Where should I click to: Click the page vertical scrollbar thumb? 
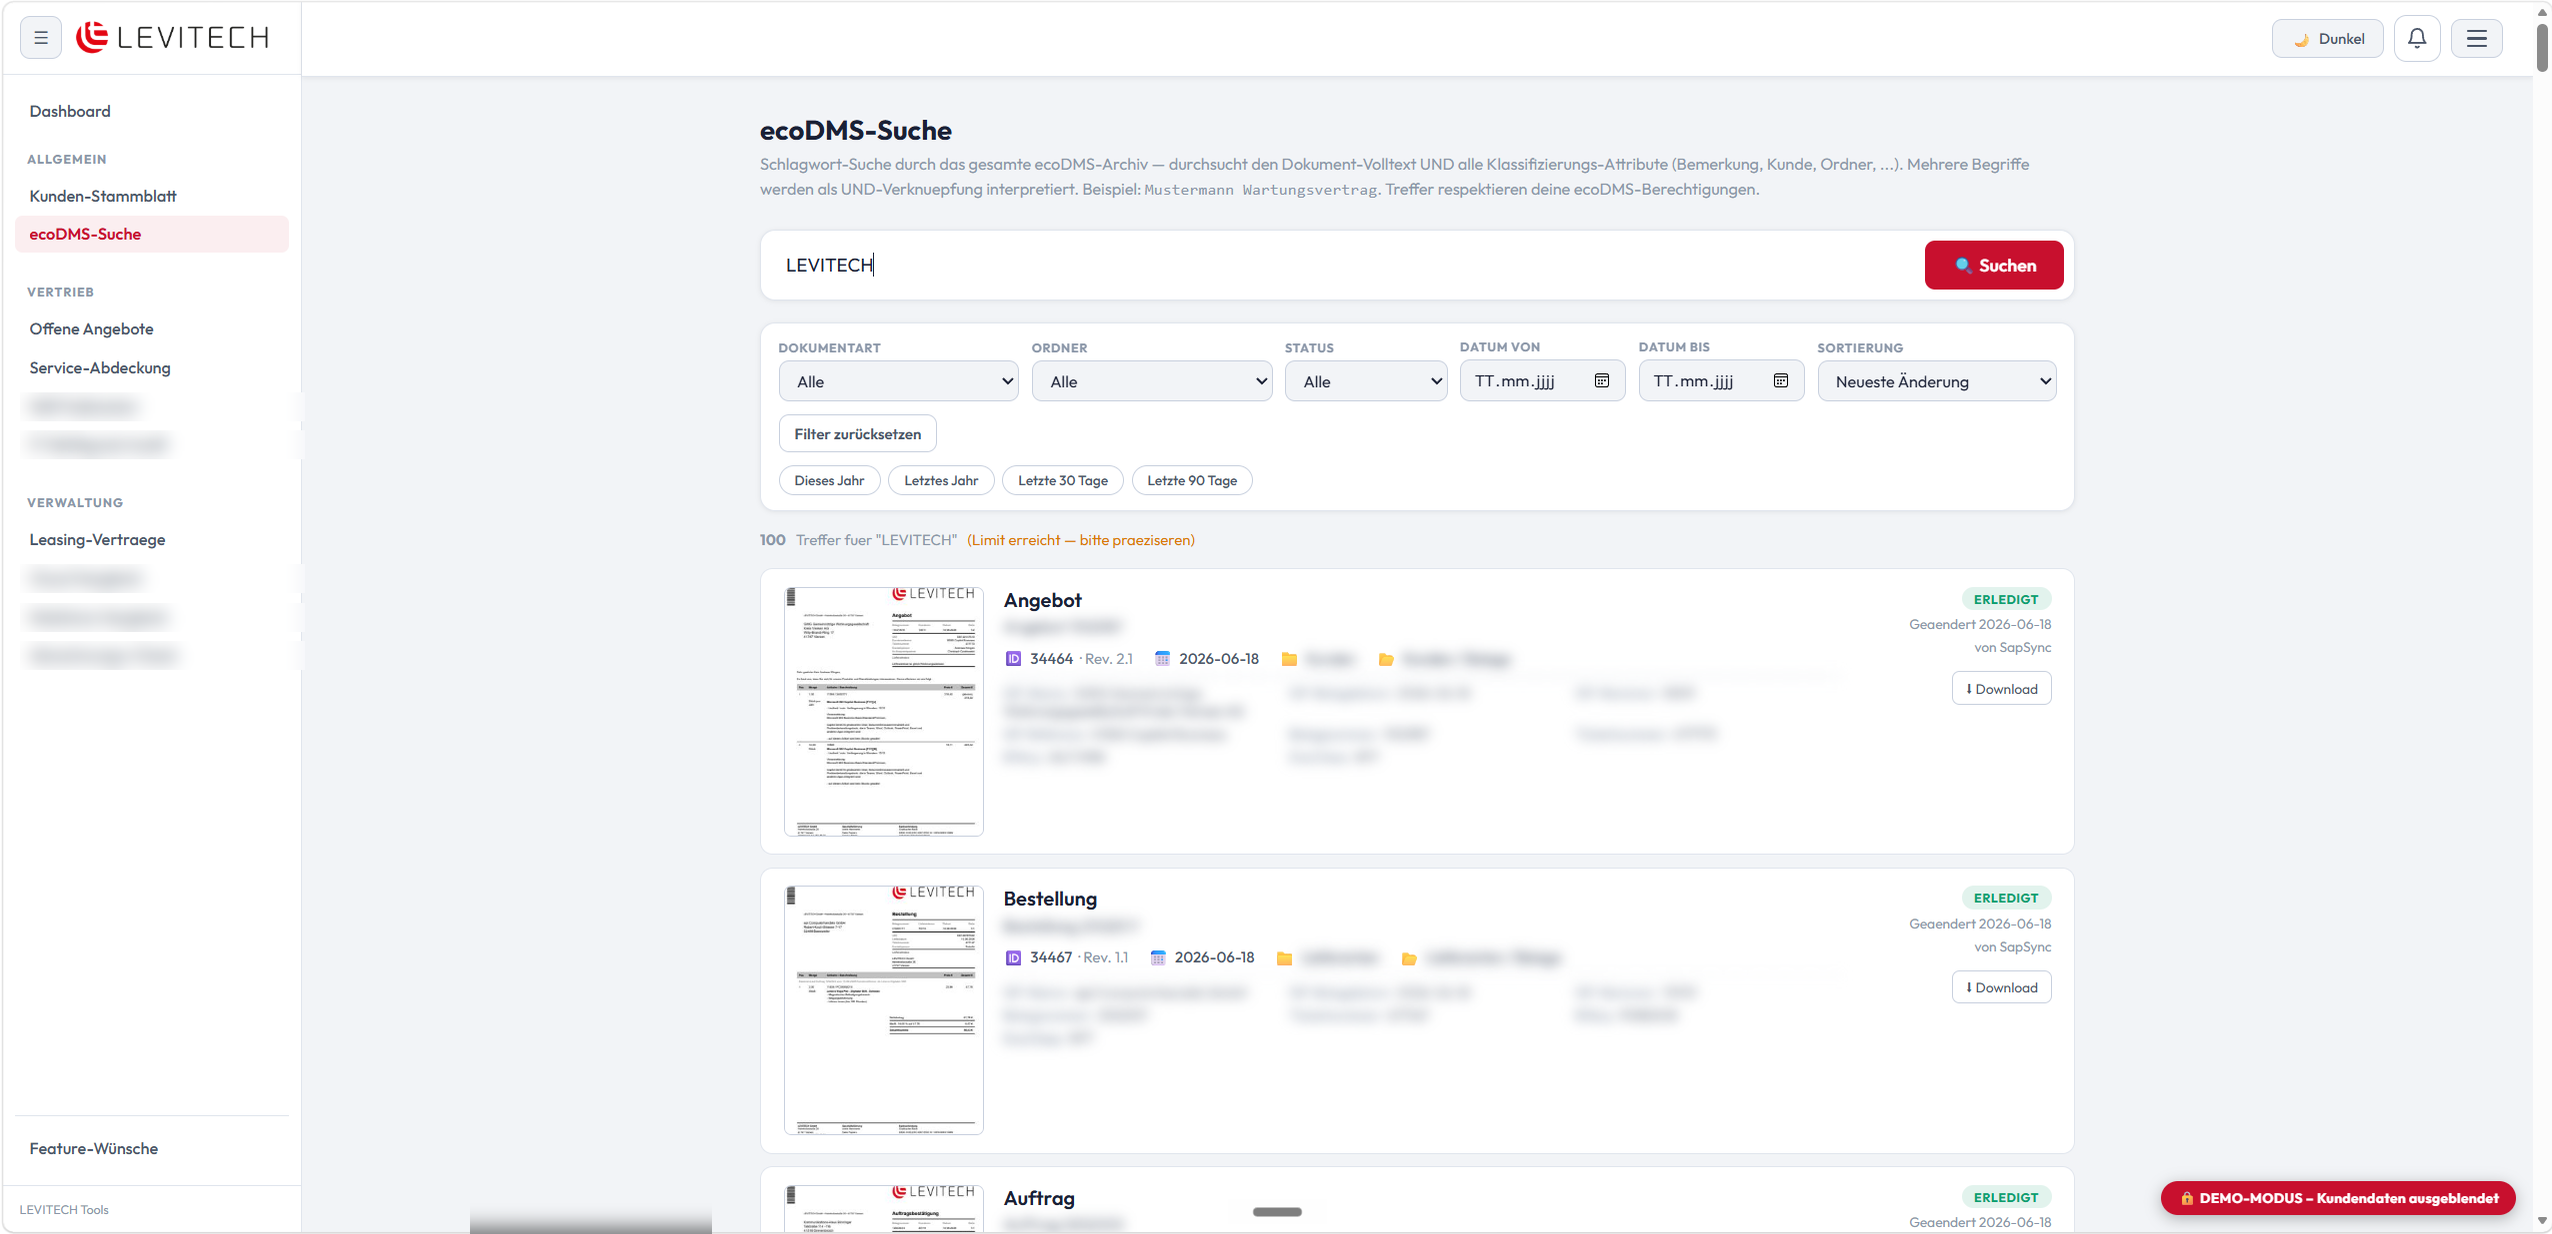2542,46
